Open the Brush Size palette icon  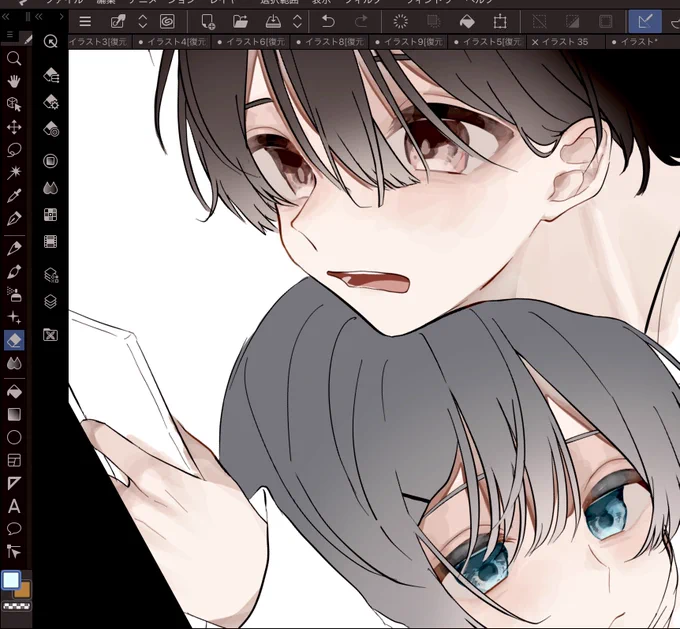click(x=51, y=129)
